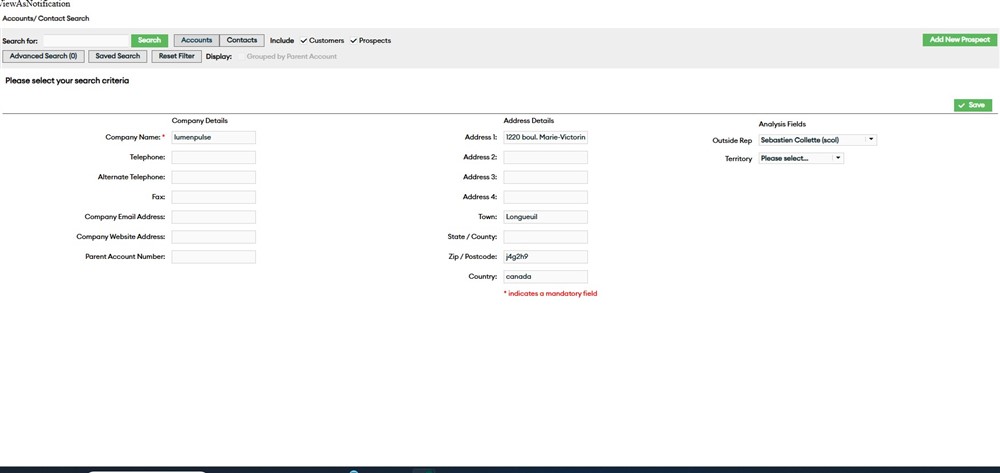Image resolution: width=1000 pixels, height=473 pixels.
Task: Click the Zip / Postcode field
Action: (545, 257)
